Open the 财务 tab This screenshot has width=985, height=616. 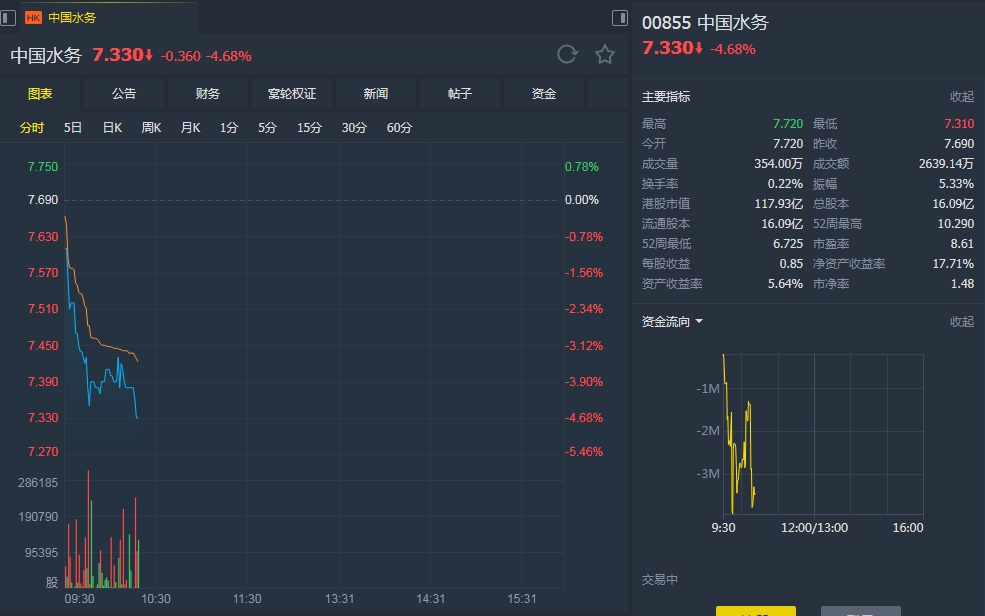click(x=207, y=94)
